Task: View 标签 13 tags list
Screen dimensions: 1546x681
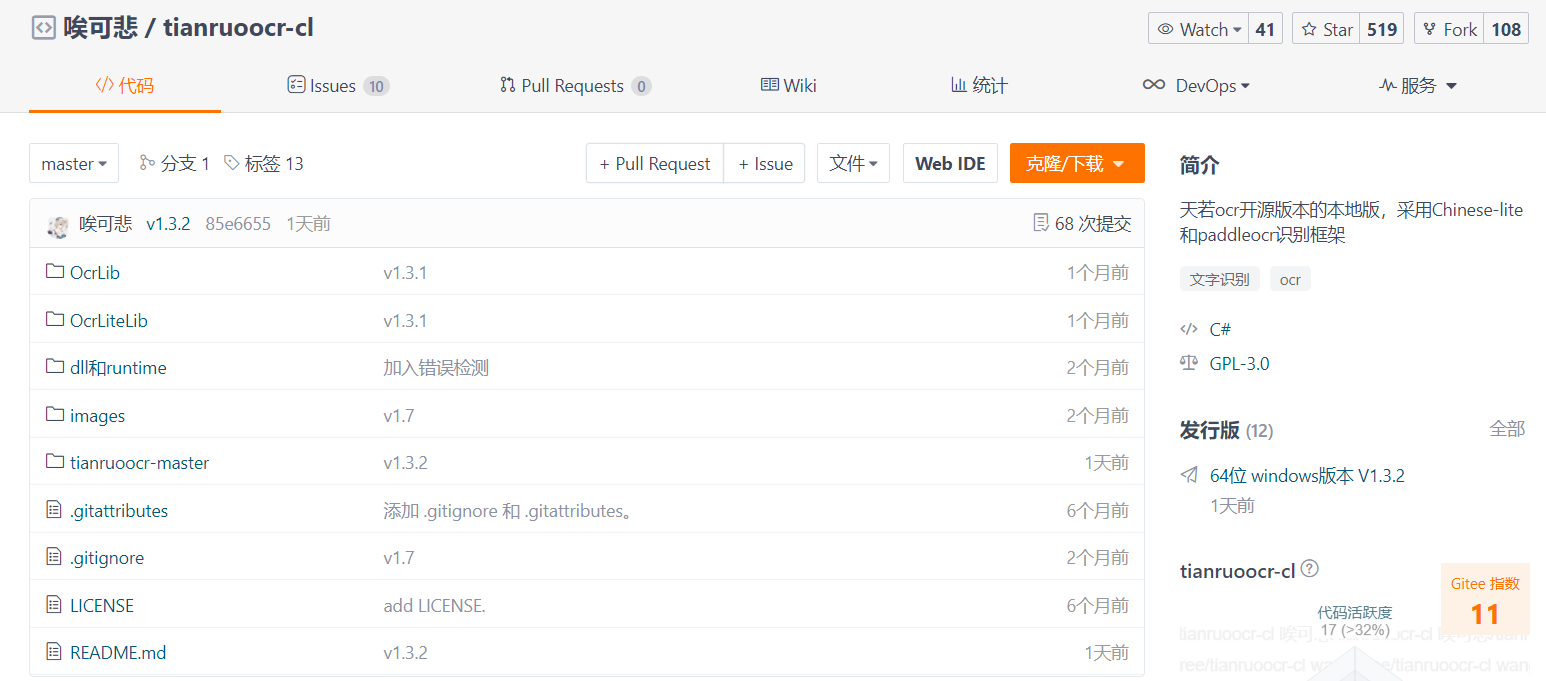Action: coord(274,163)
